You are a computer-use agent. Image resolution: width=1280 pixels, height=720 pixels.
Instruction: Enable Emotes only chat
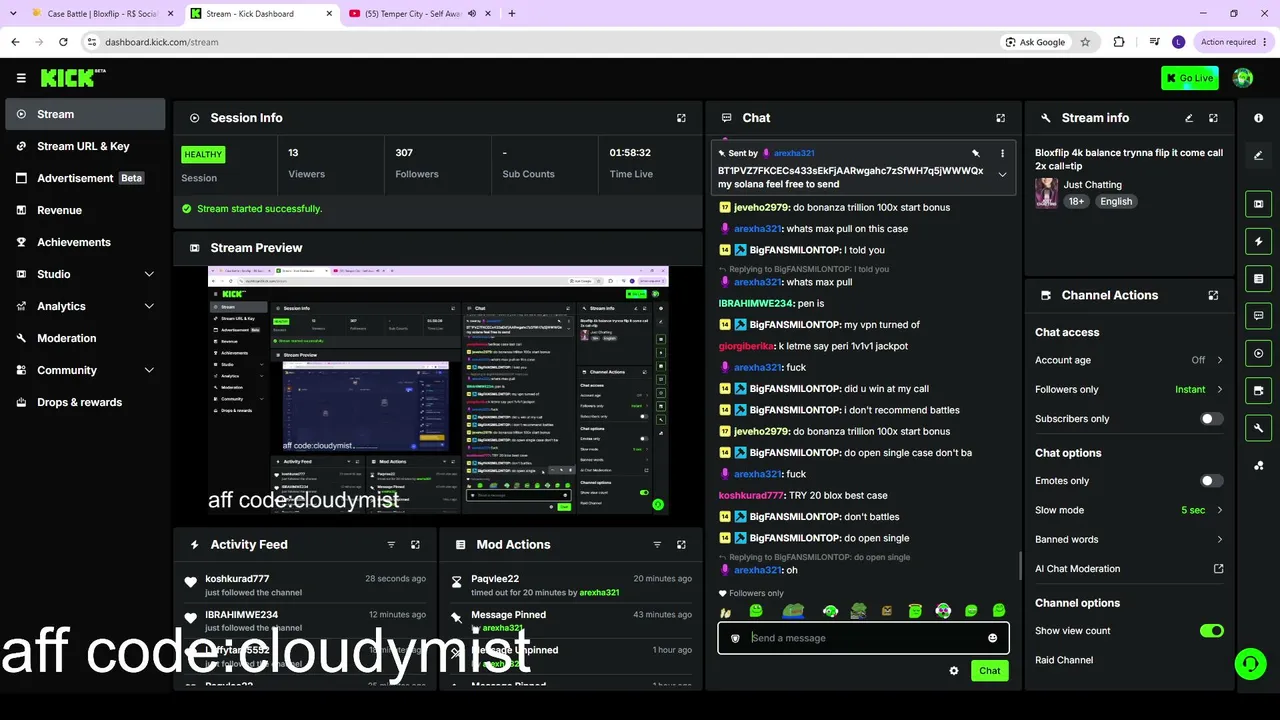click(x=1211, y=481)
